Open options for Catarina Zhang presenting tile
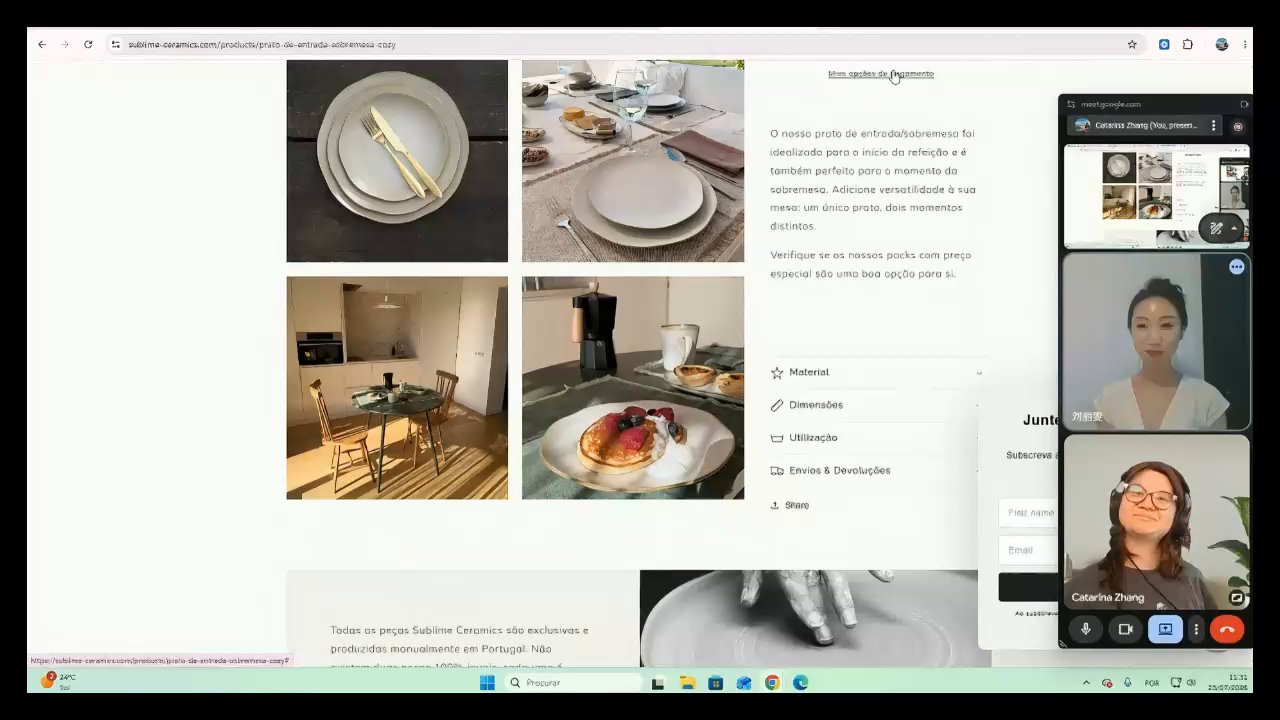Viewport: 1280px width, 720px height. click(x=1214, y=126)
